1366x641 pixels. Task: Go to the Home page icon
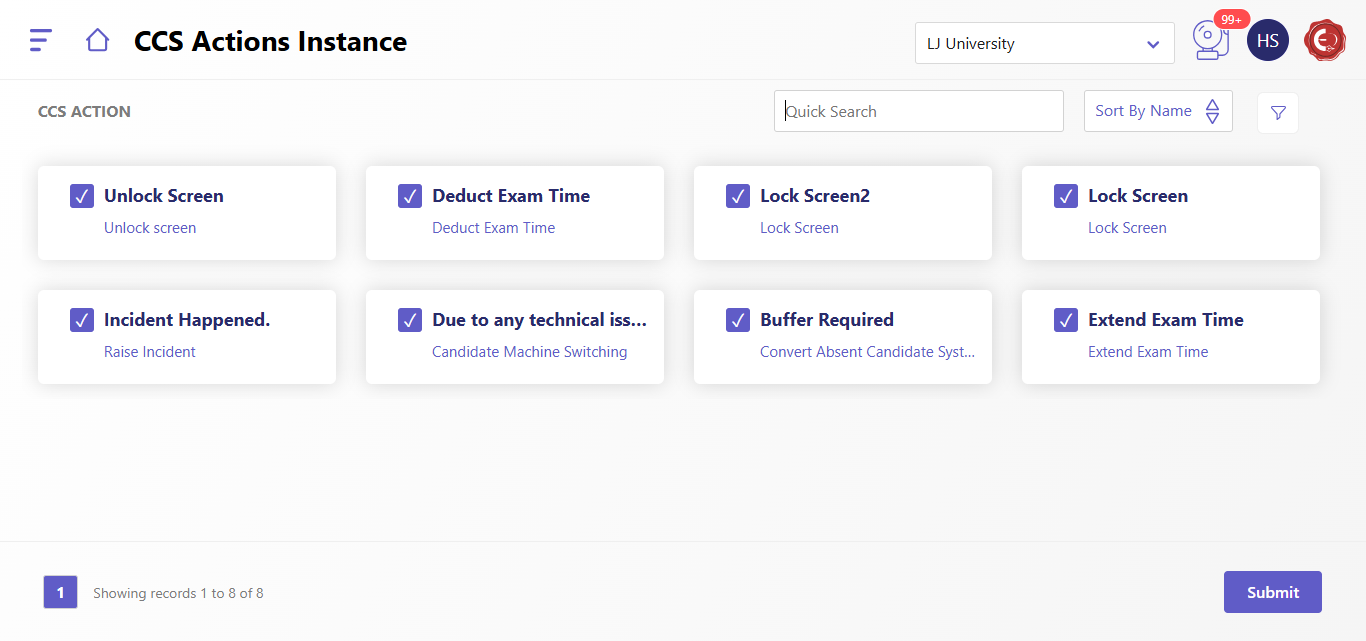click(x=97, y=40)
